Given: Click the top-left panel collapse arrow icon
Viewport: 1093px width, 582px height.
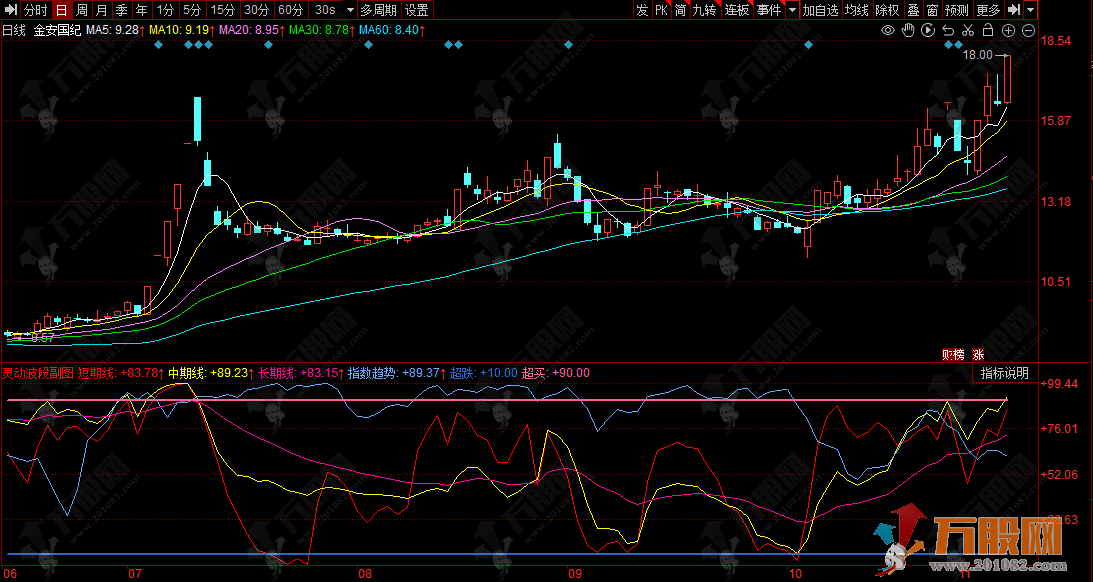Looking at the screenshot, I should [10, 10].
